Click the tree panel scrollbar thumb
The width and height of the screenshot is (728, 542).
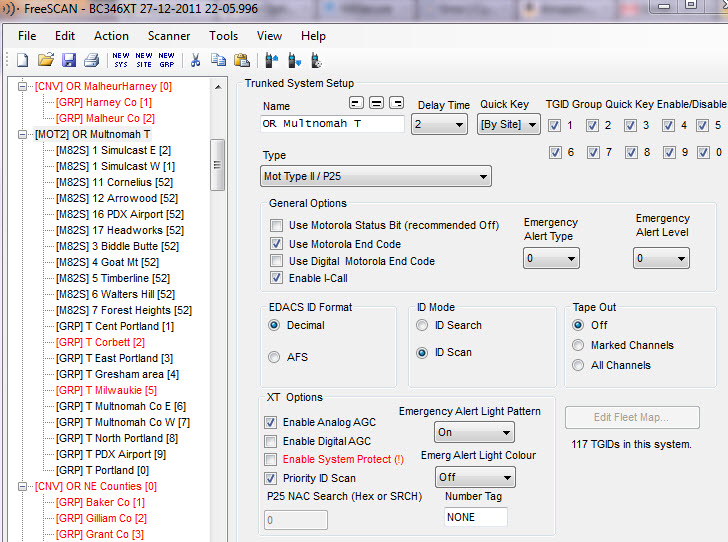(x=217, y=164)
